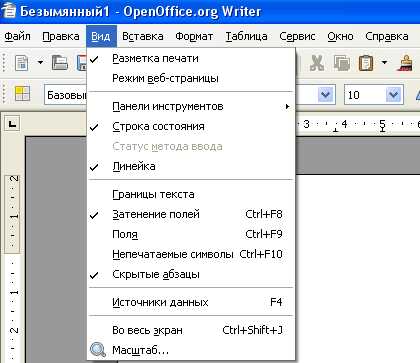Enable Границы текста
The width and height of the screenshot is (420, 363).
click(x=191, y=194)
